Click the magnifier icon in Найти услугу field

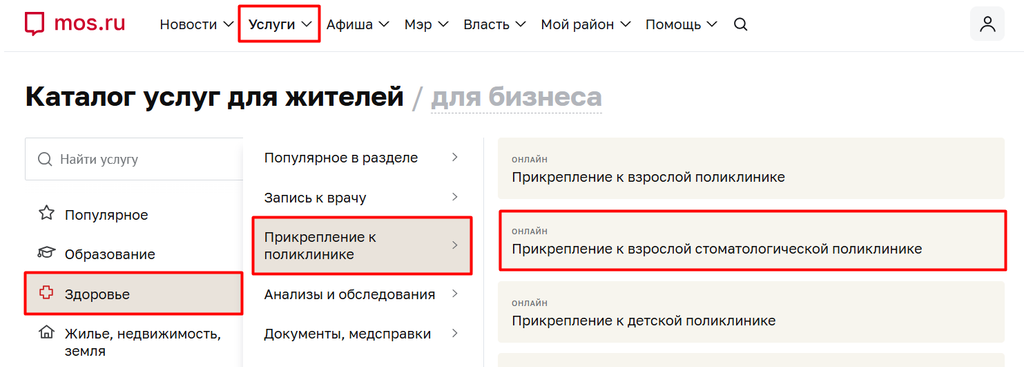coord(44,159)
